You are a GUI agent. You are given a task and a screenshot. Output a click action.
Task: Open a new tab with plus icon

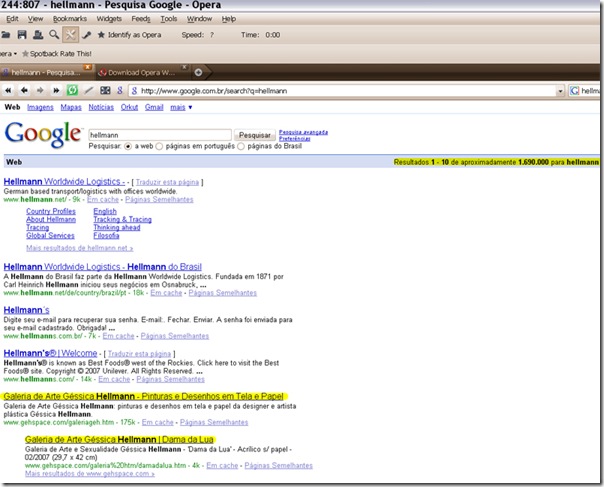coord(198,72)
